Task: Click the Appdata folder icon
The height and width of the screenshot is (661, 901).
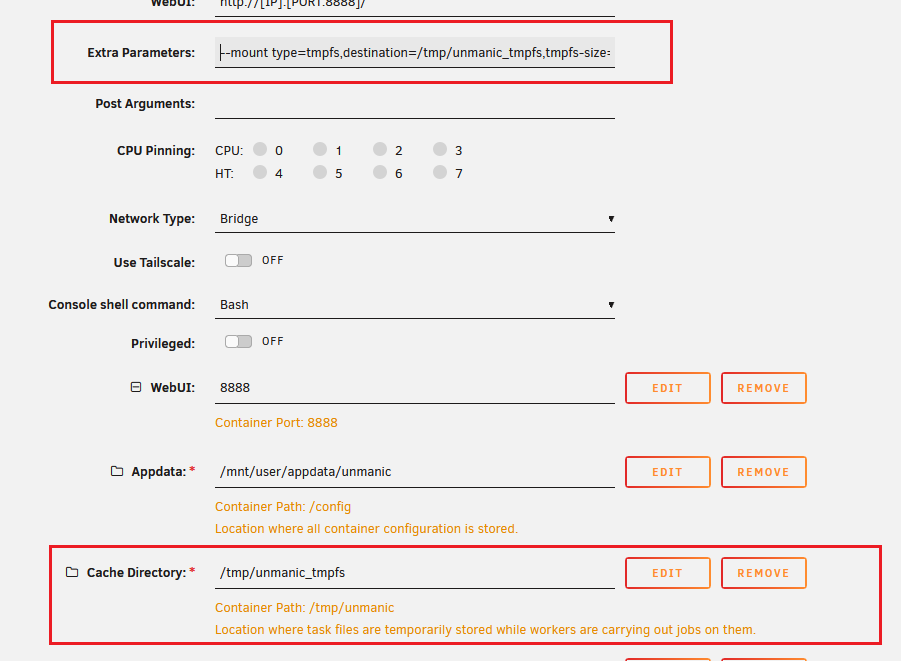Action: 116,471
